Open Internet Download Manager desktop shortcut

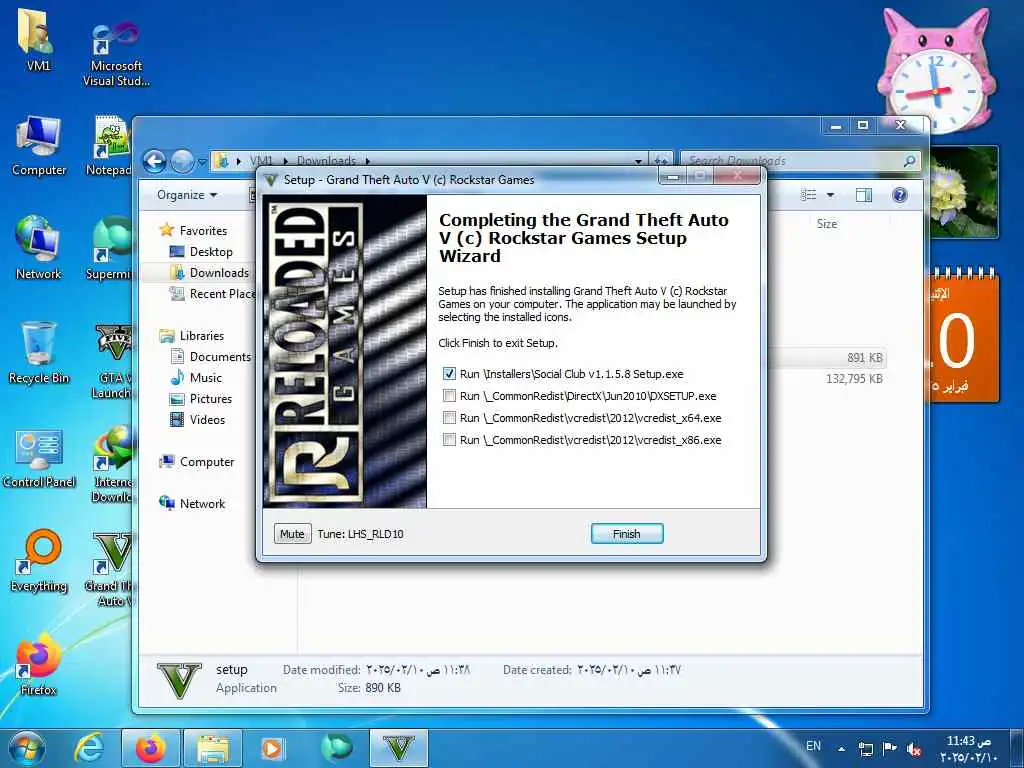[x=112, y=465]
